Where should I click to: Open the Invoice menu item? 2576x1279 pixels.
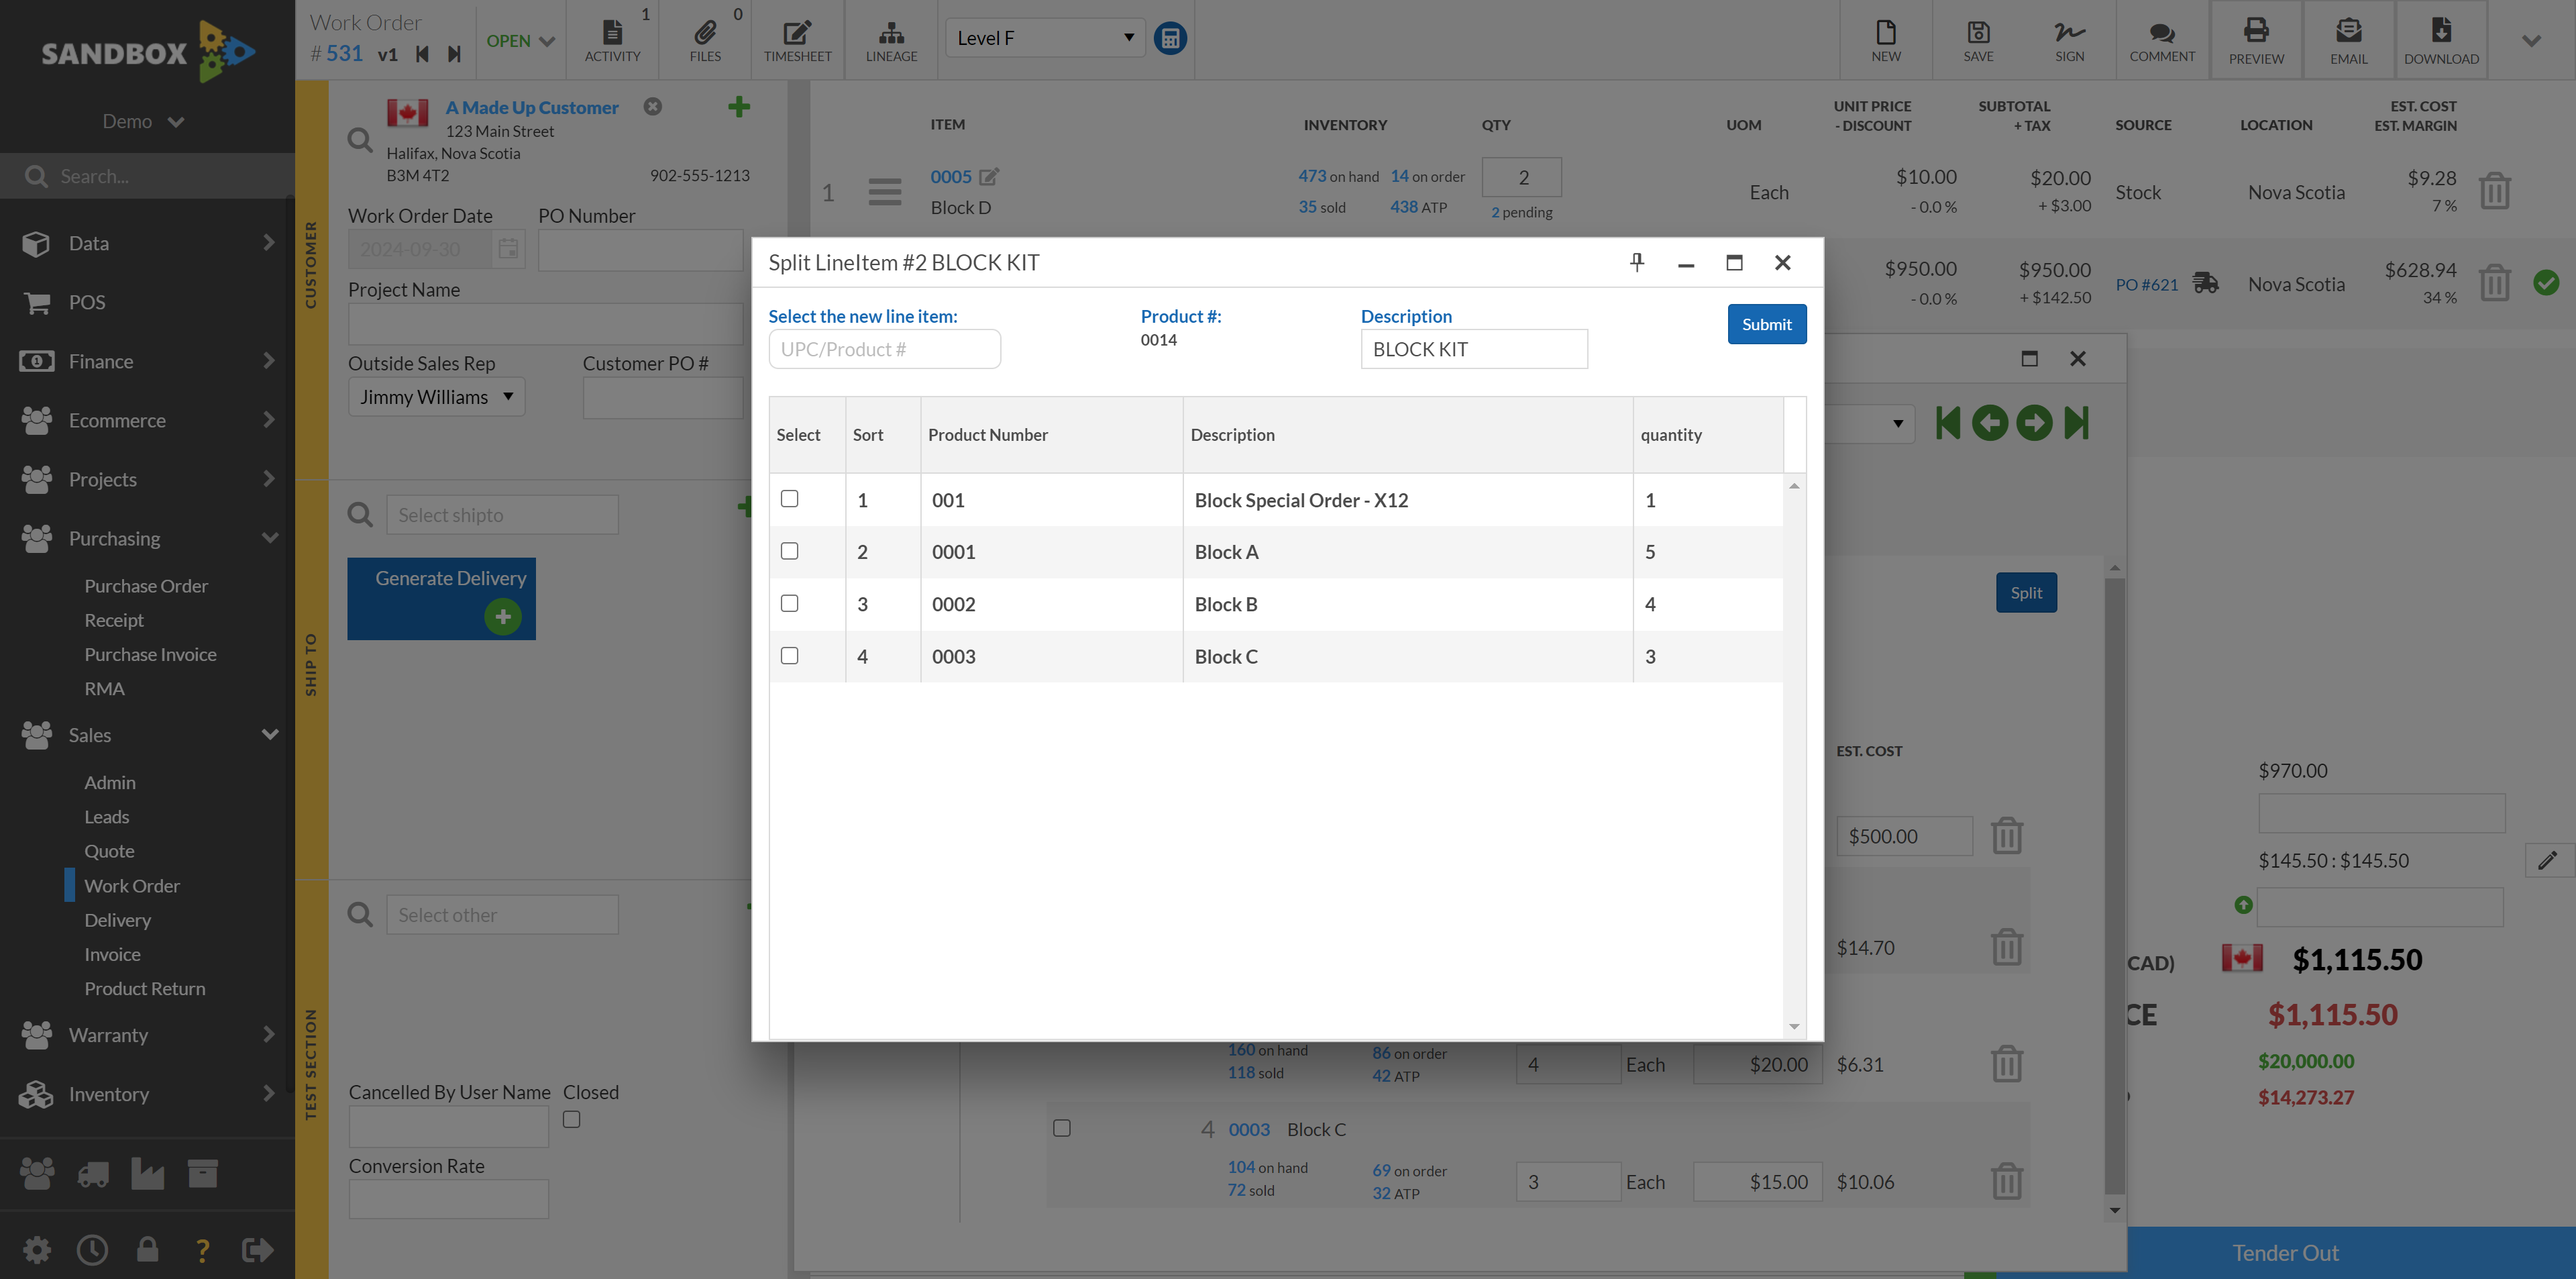[x=112, y=954]
